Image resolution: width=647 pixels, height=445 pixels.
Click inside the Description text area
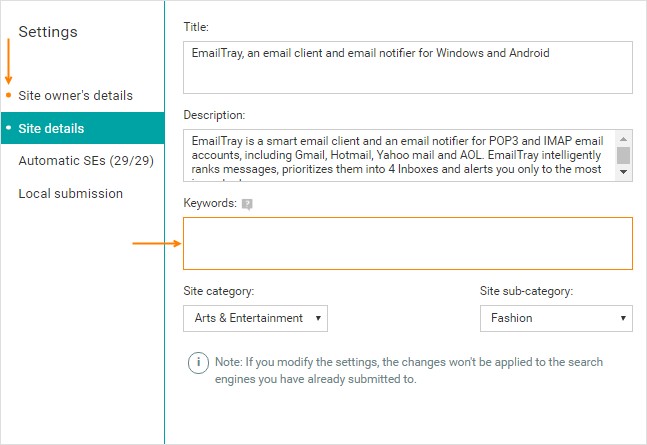(x=399, y=156)
